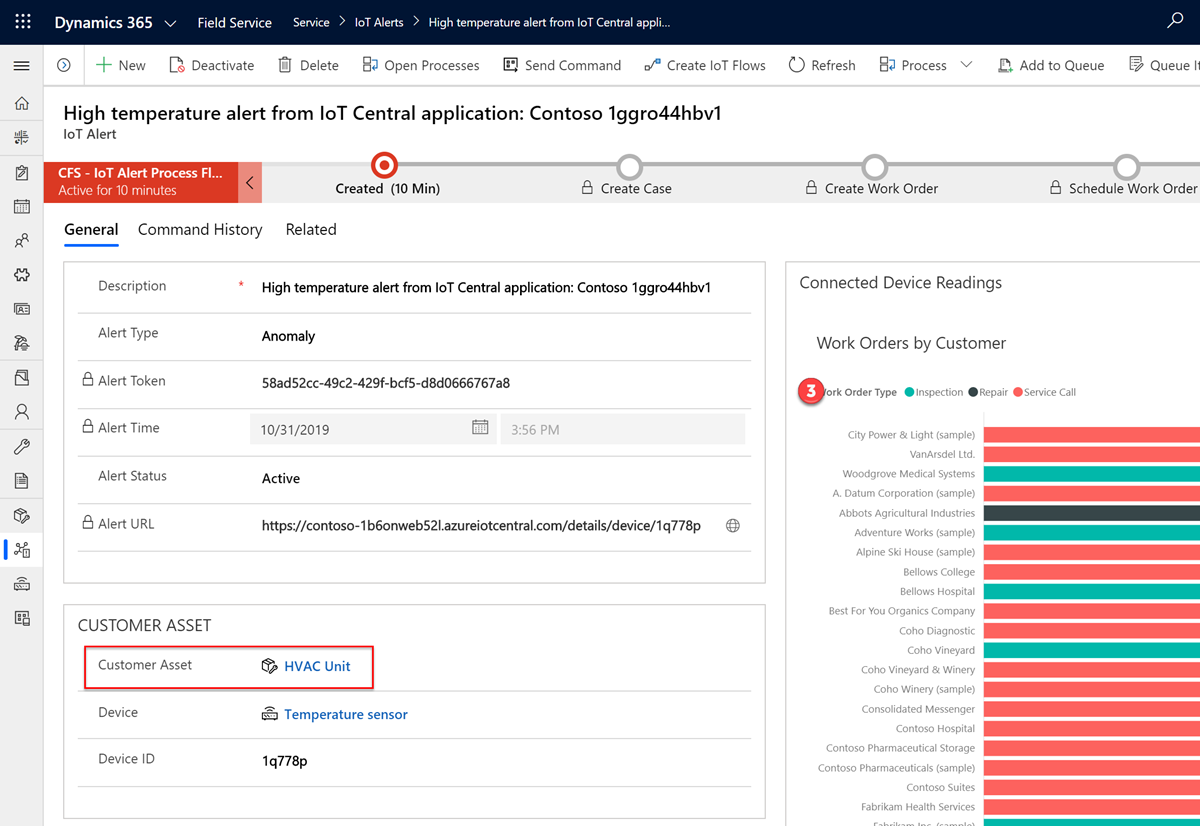Click the Alert Time date field

click(373, 429)
